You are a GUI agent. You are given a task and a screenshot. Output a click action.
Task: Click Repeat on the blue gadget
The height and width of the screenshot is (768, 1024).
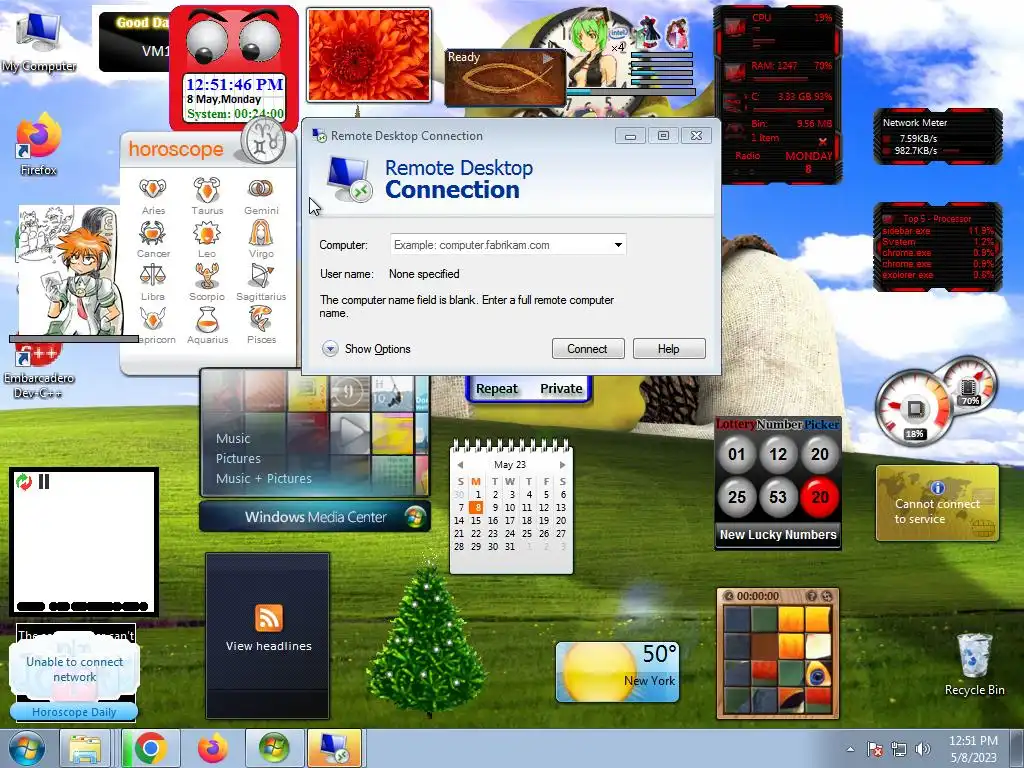coord(496,389)
